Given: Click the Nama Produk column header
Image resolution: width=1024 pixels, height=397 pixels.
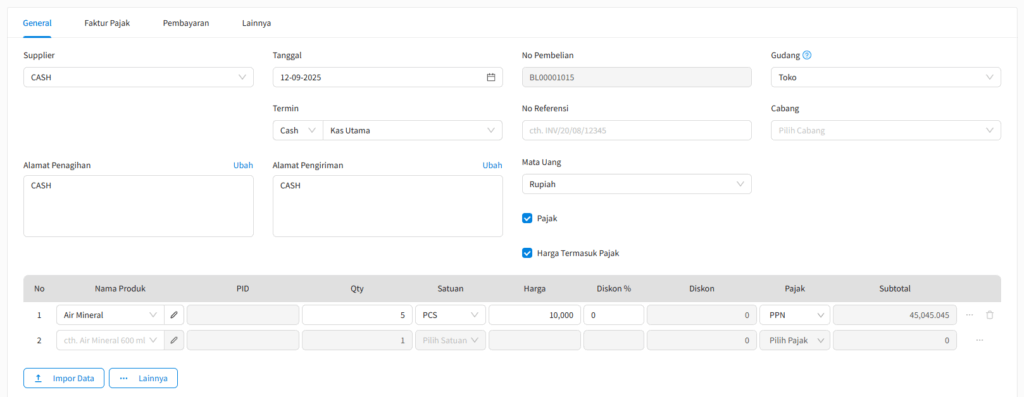Looking at the screenshot, I should coord(120,289).
